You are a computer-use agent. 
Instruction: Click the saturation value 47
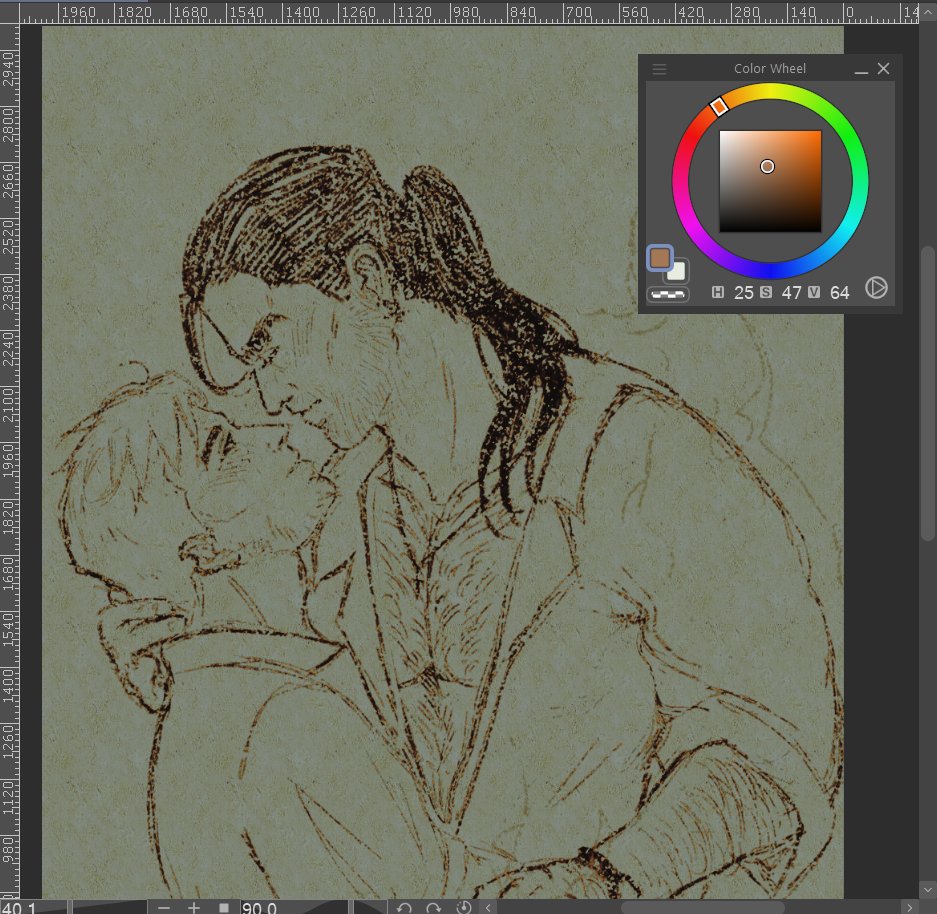click(x=791, y=293)
